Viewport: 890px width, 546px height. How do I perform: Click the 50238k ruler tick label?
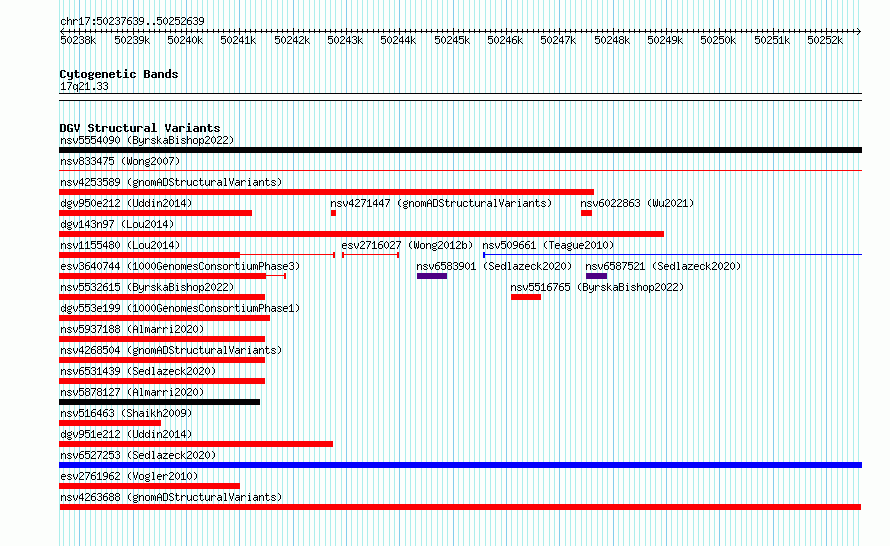pyautogui.click(x=78, y=41)
